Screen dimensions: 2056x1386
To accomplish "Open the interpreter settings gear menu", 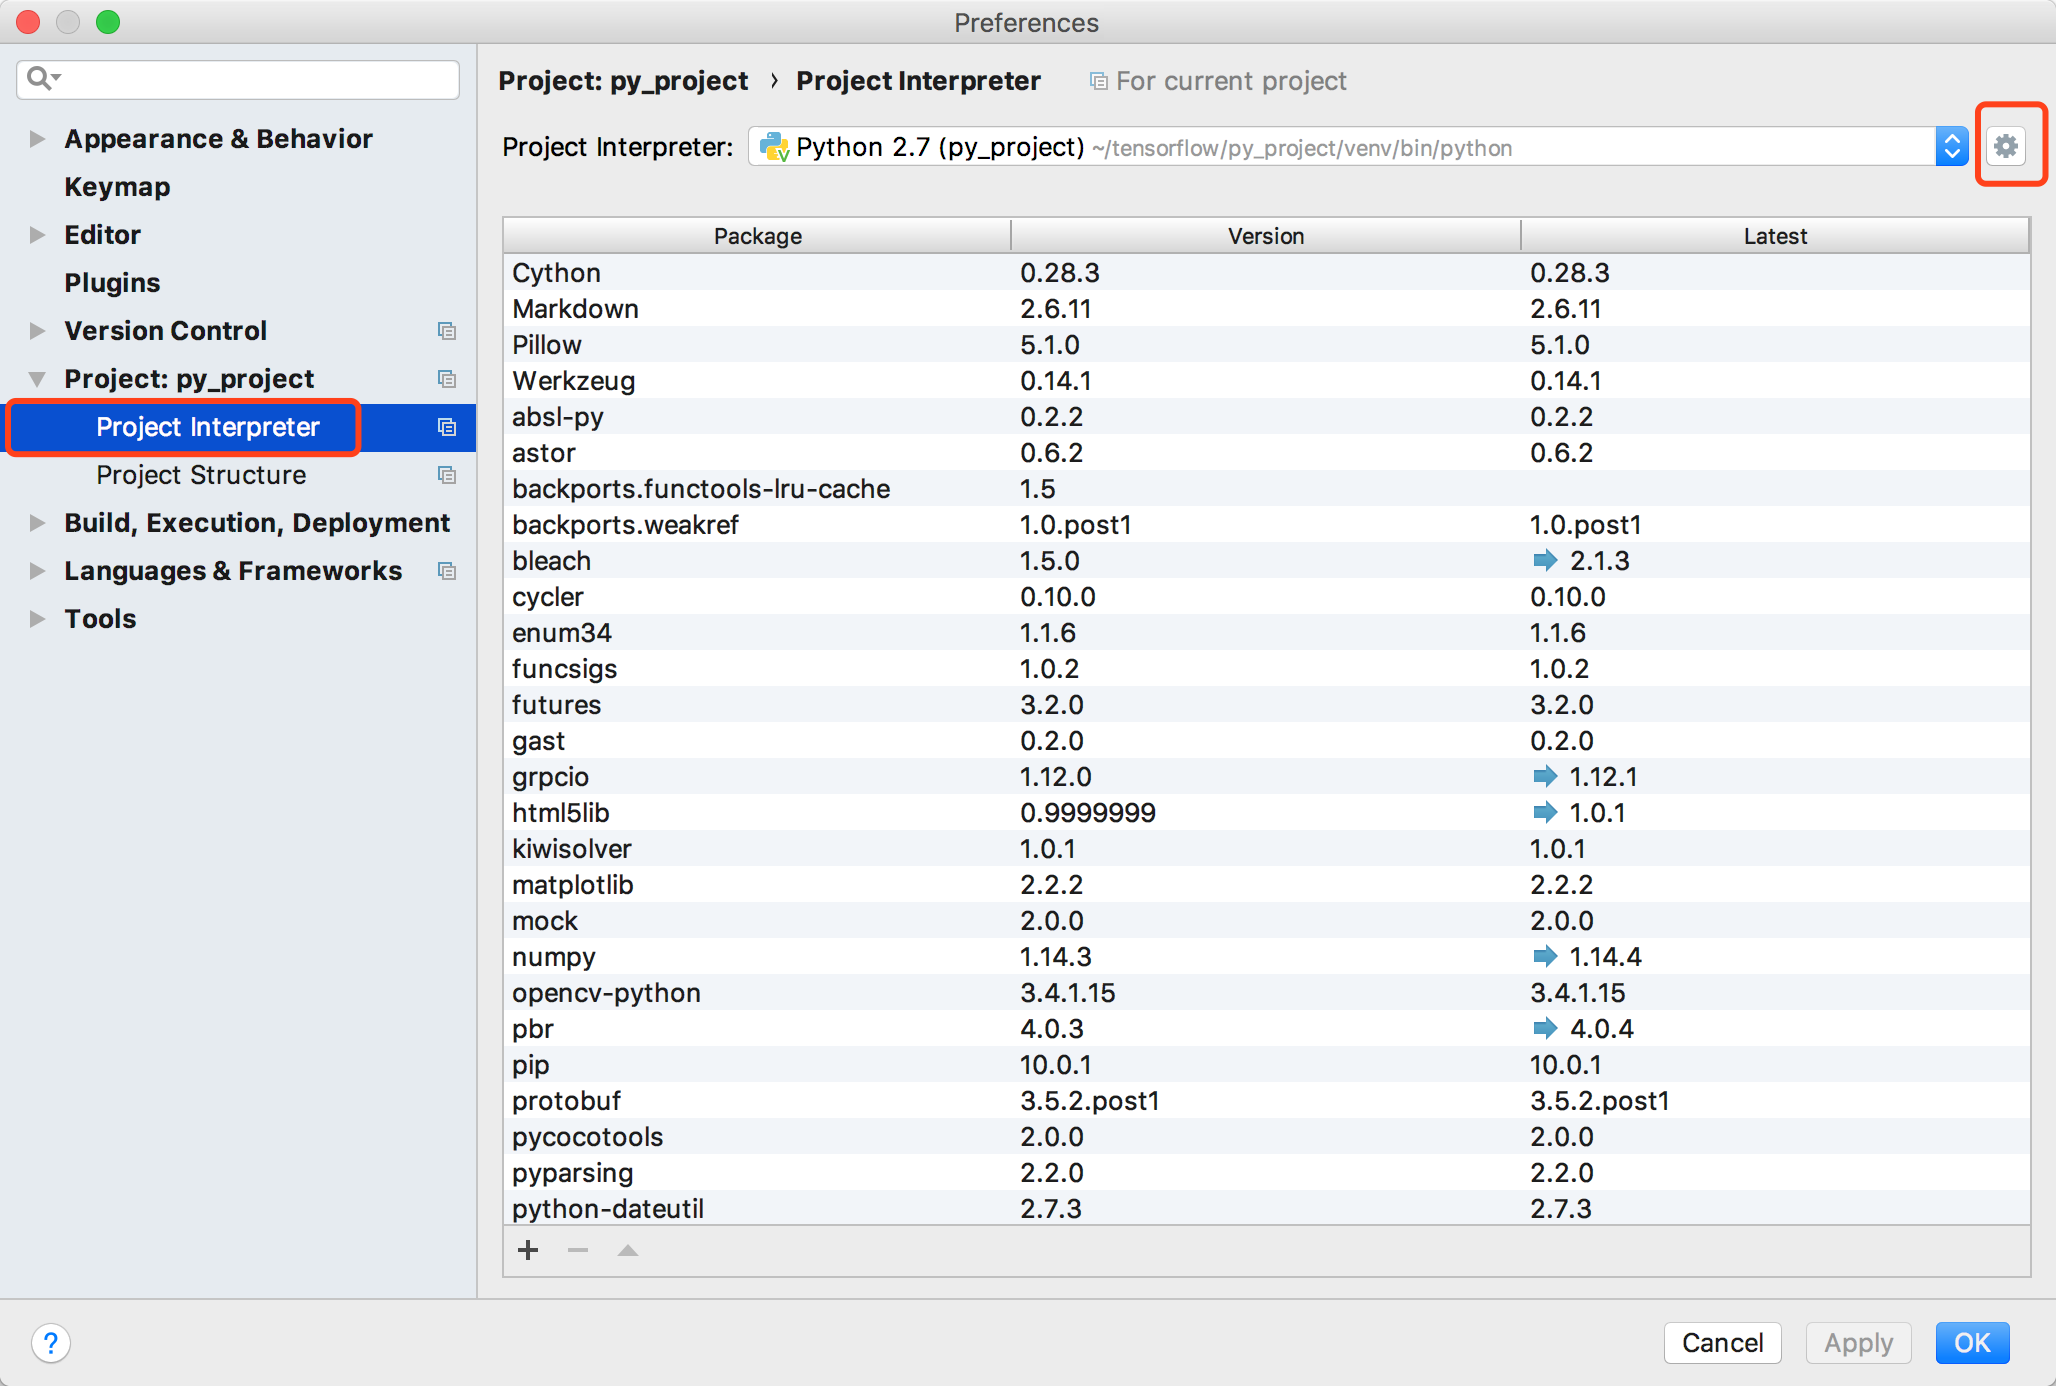I will pos(2005,146).
